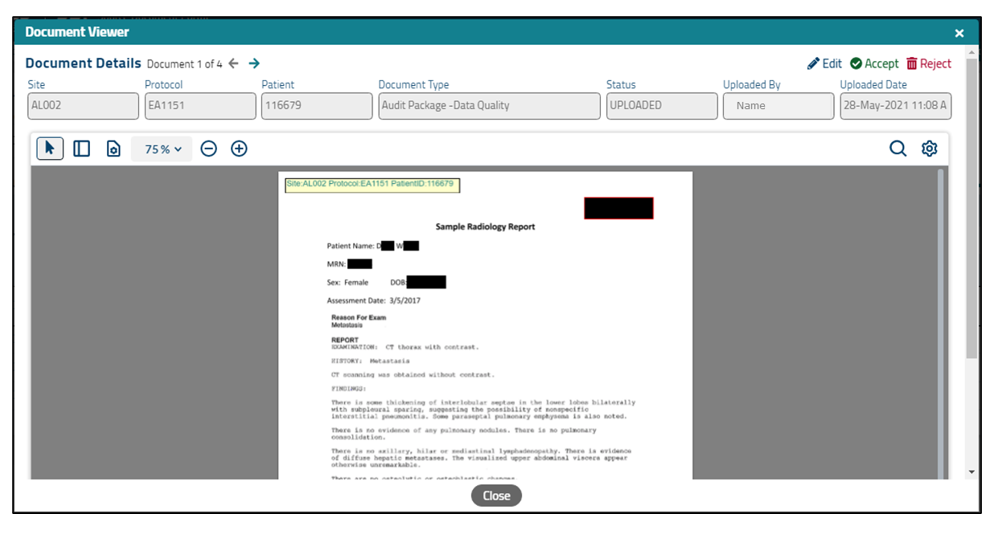Click the 'Document 1 of 4' text
This screenshot has width=1005, height=537.
tap(185, 64)
